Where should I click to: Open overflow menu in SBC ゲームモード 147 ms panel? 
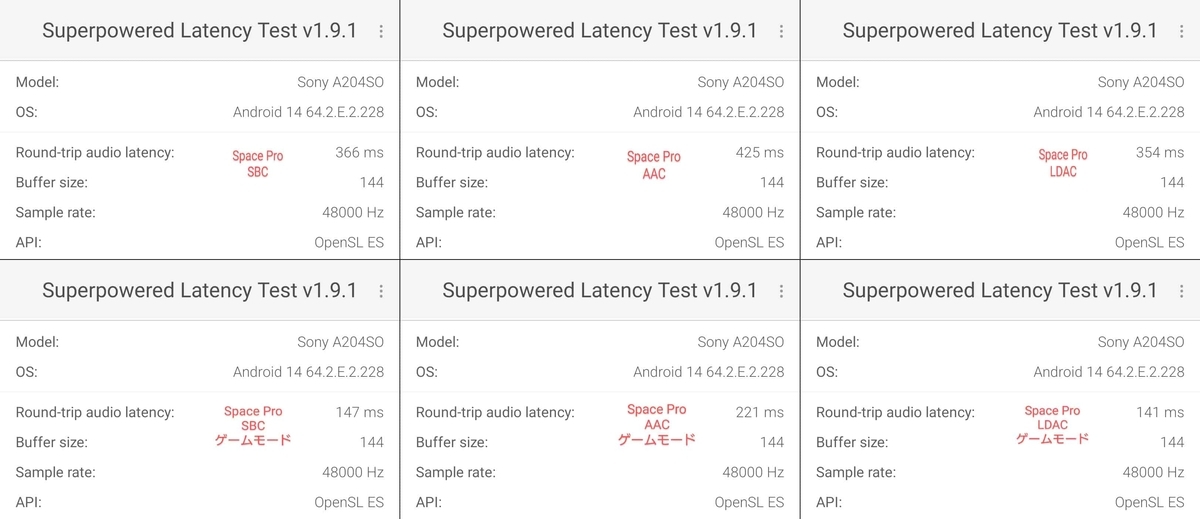tap(381, 291)
